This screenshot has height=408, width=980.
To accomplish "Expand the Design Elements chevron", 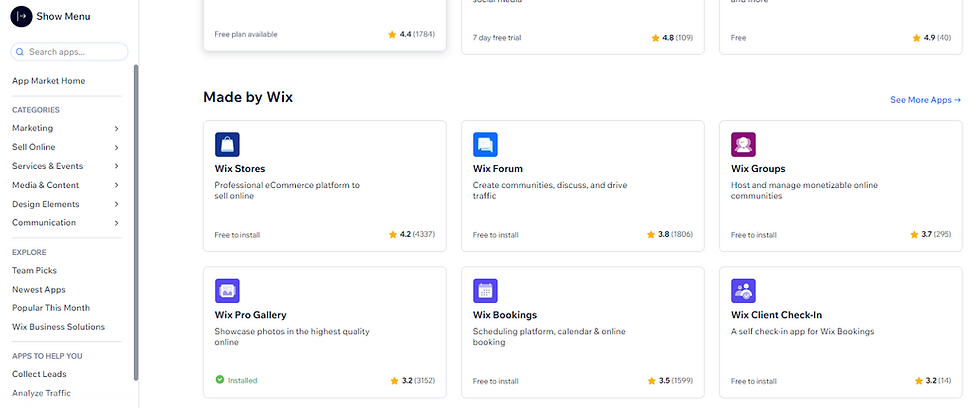I will tap(117, 204).
